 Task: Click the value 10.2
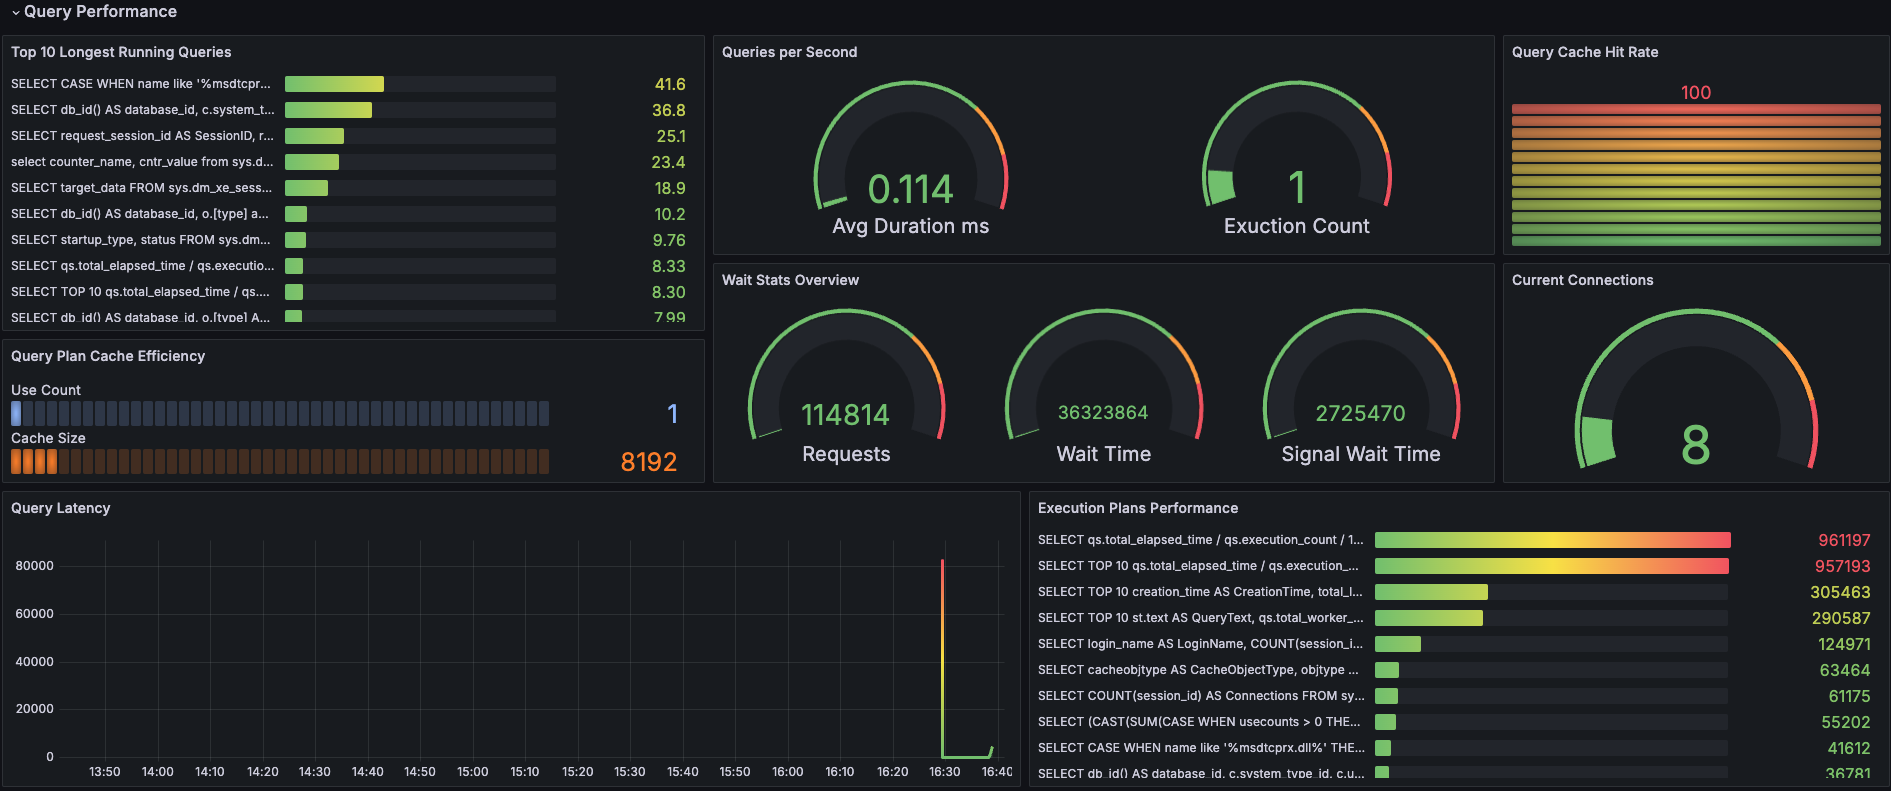tap(670, 214)
